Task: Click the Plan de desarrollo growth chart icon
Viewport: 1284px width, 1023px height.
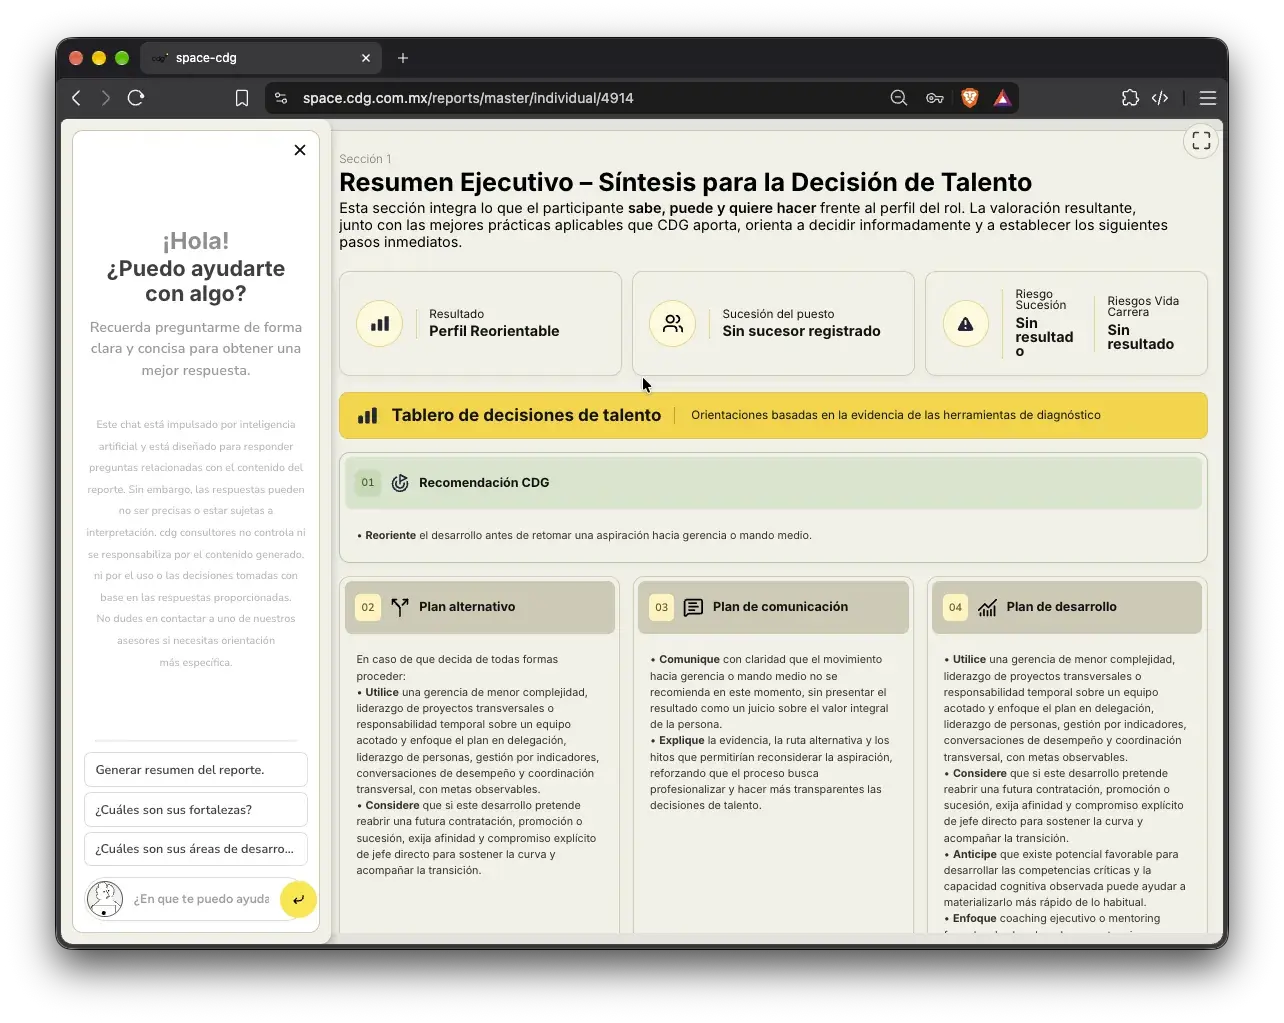Action: (987, 607)
